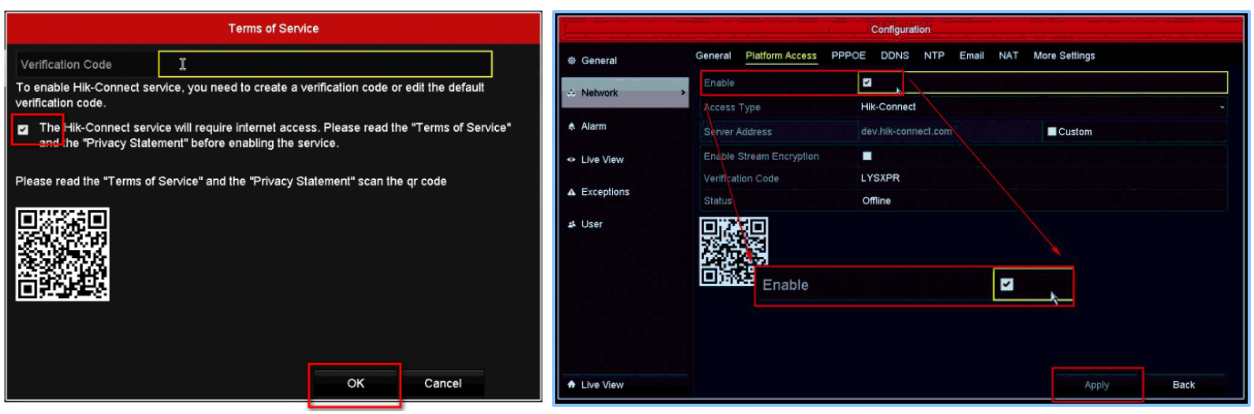The height and width of the screenshot is (414, 1254).
Task: Switch to the DDNS tab
Action: 895,56
